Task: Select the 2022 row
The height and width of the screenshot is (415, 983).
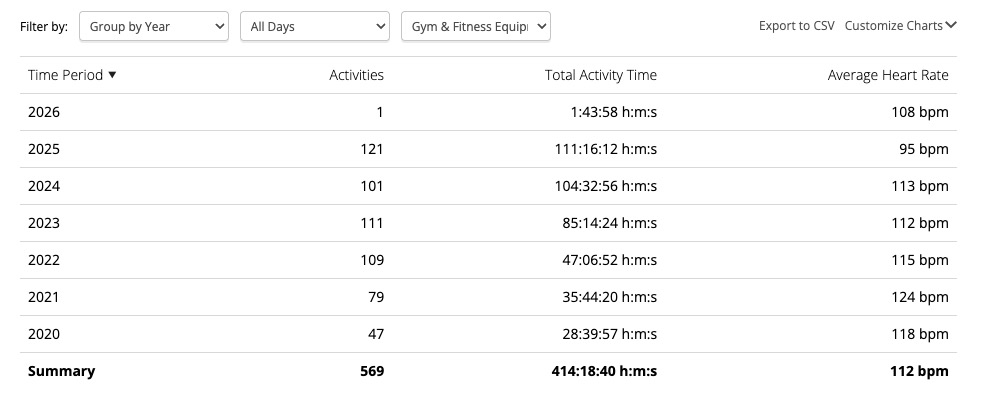Action: (44, 260)
